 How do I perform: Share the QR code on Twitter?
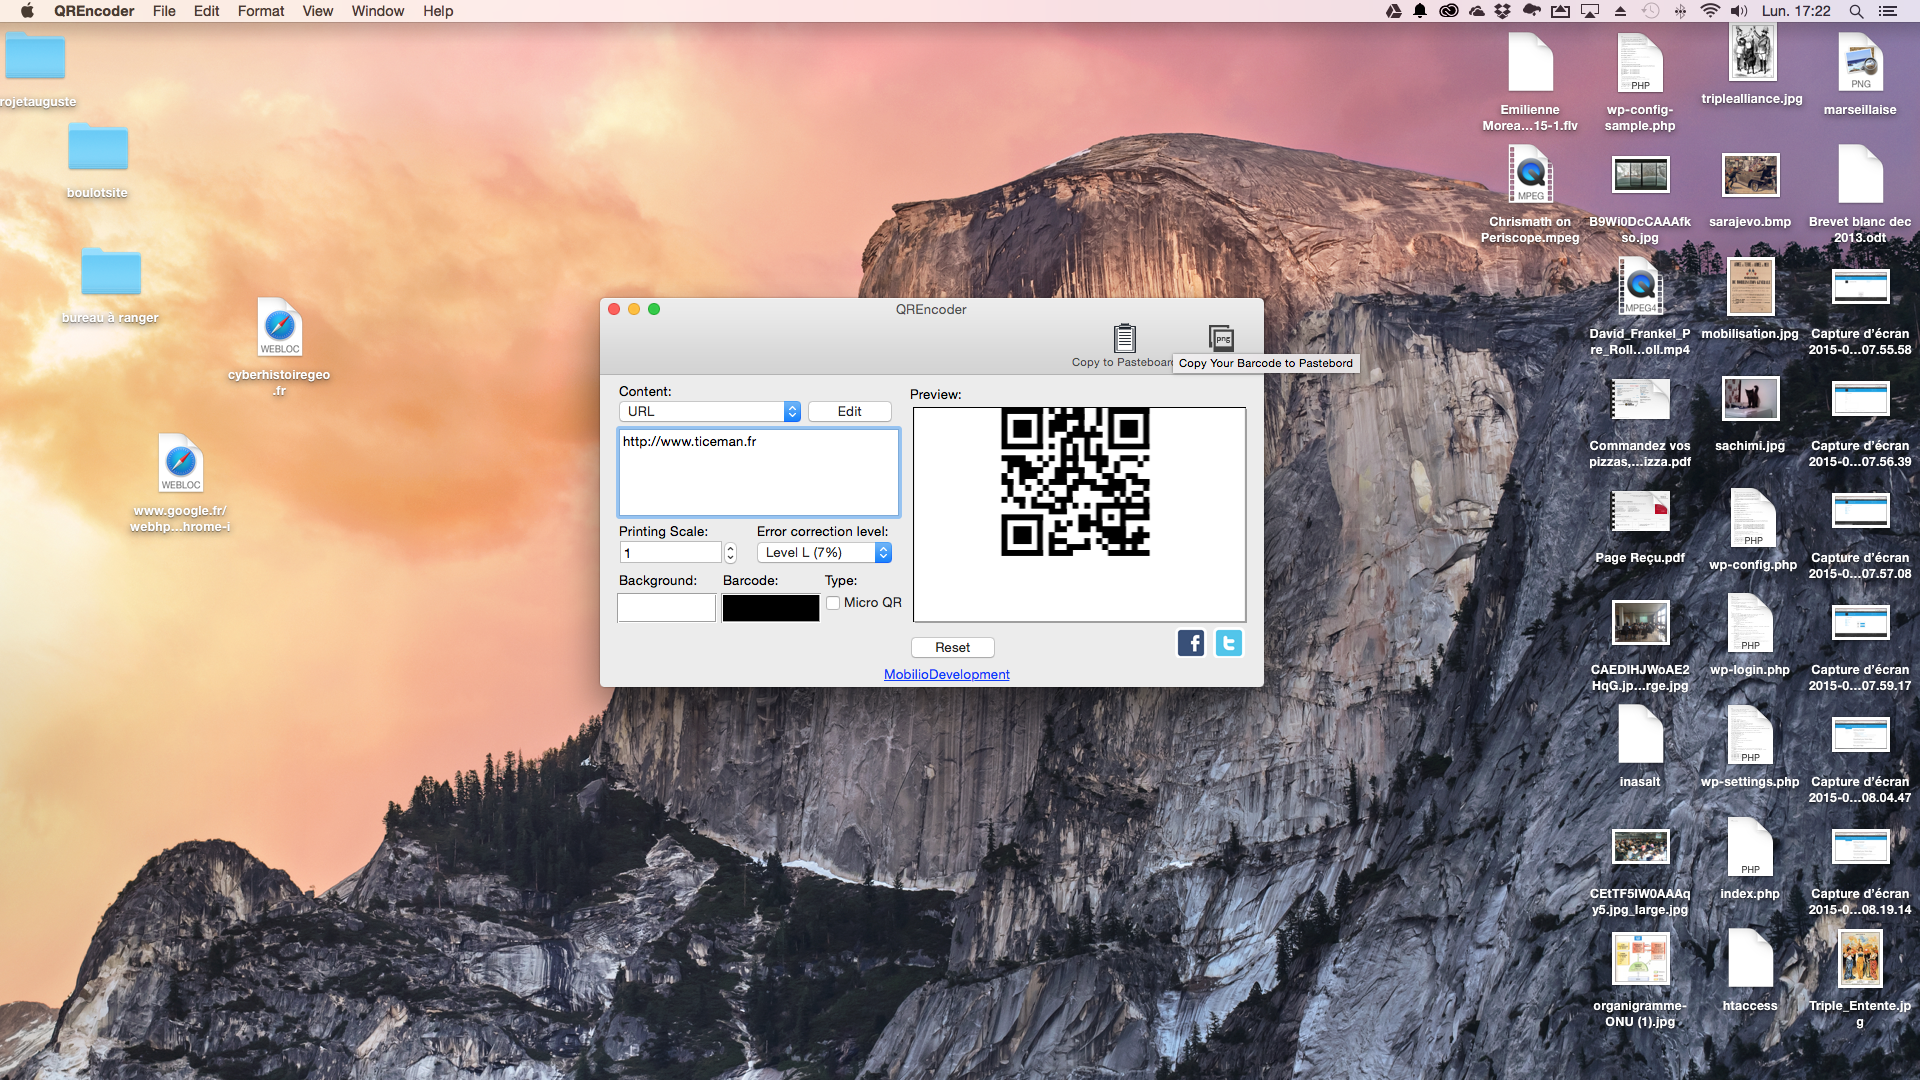click(x=1229, y=643)
